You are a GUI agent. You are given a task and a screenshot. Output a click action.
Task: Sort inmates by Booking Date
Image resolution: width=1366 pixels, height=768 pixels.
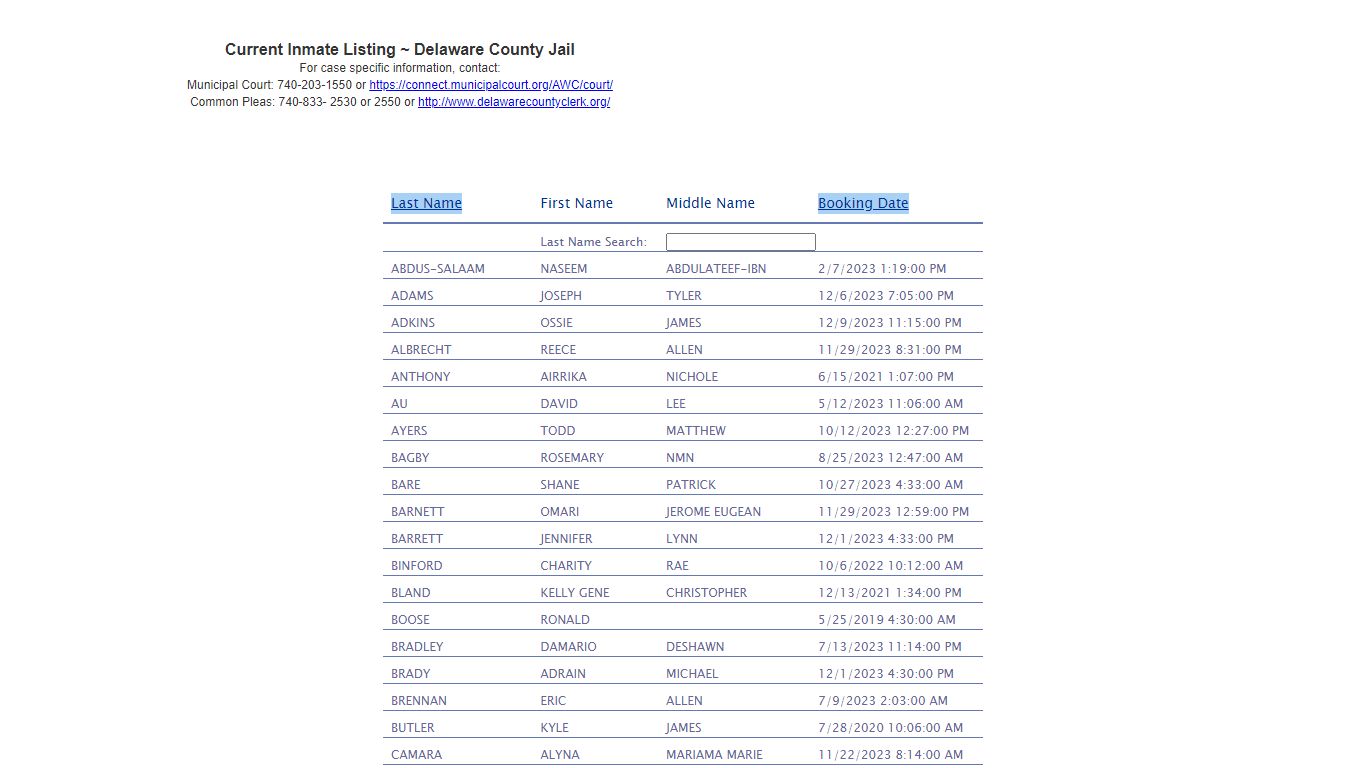[x=863, y=203]
